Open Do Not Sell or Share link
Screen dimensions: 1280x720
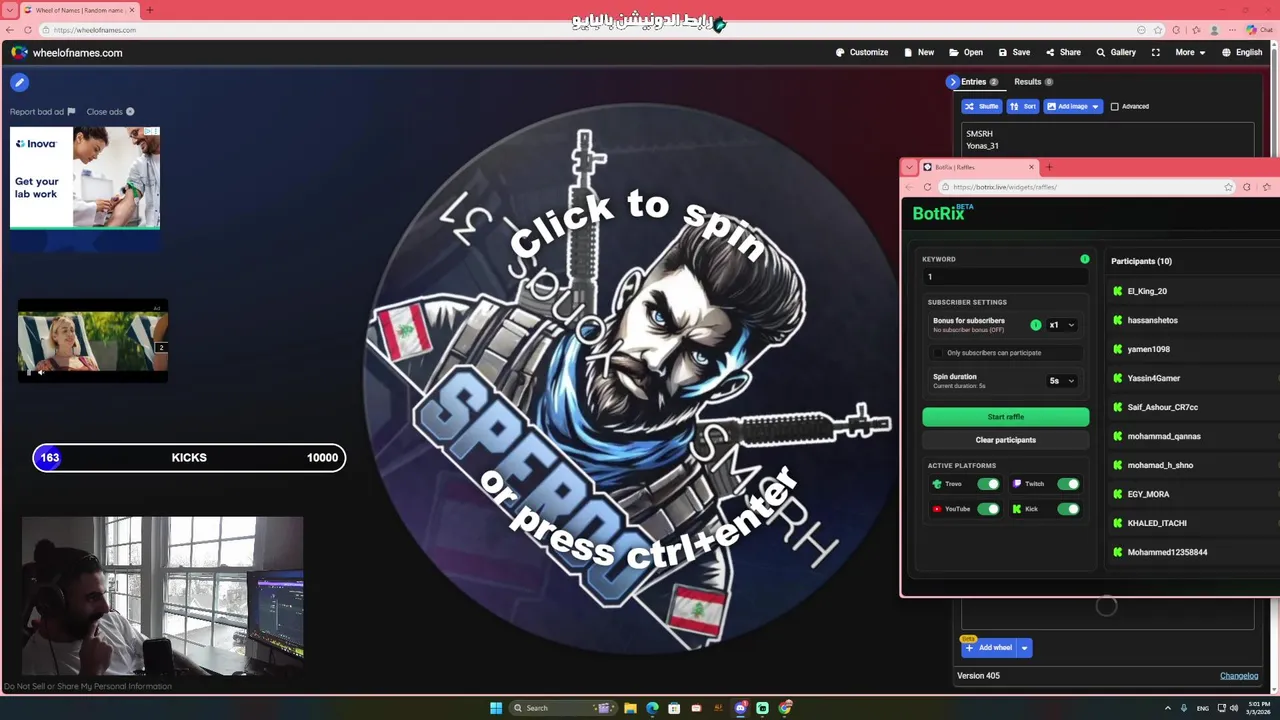tap(88, 686)
